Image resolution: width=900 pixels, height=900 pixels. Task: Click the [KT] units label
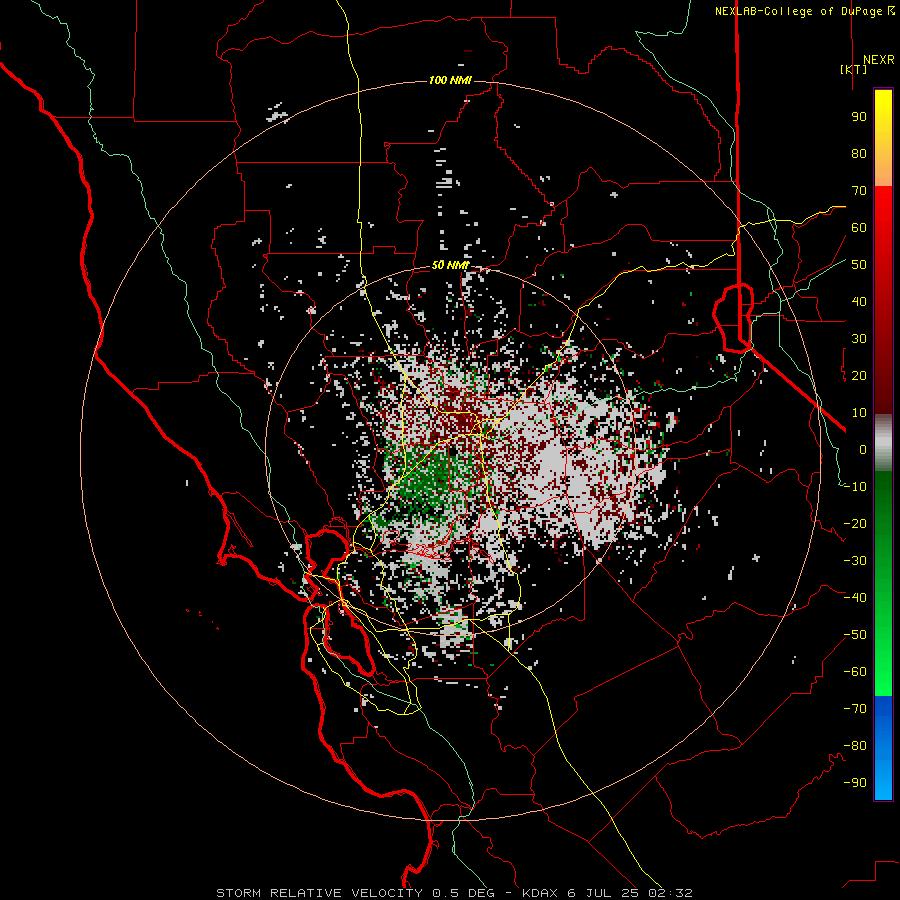coord(854,69)
